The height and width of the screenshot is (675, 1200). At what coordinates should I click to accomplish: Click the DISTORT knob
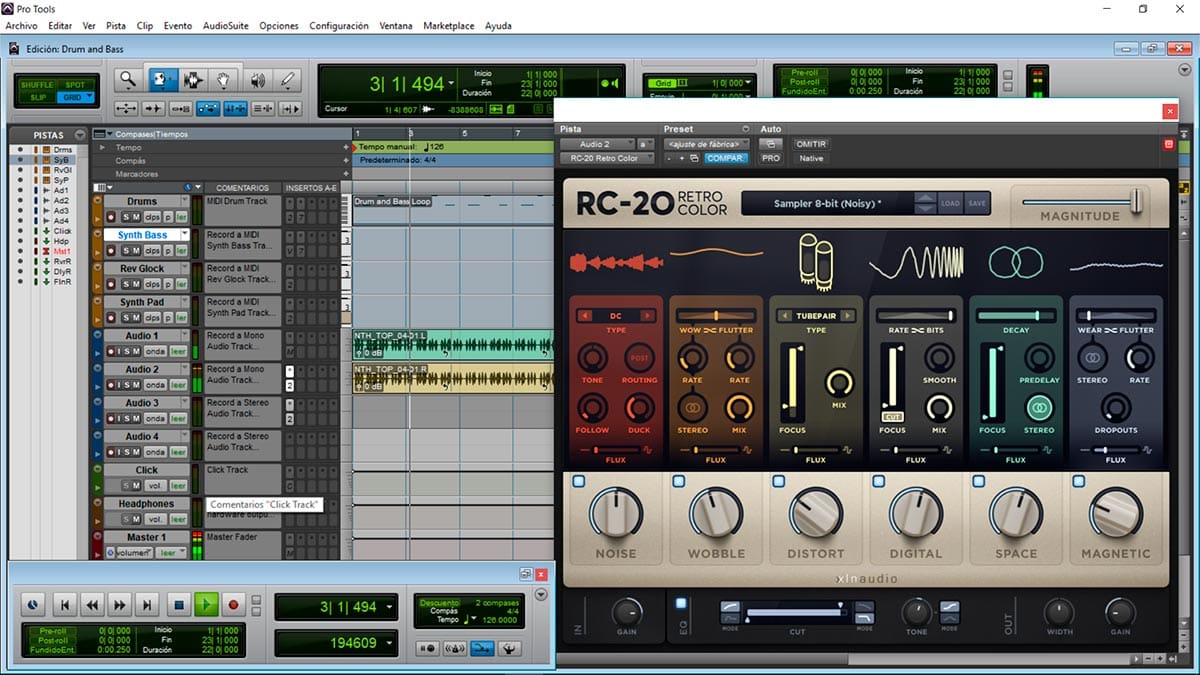(816, 514)
